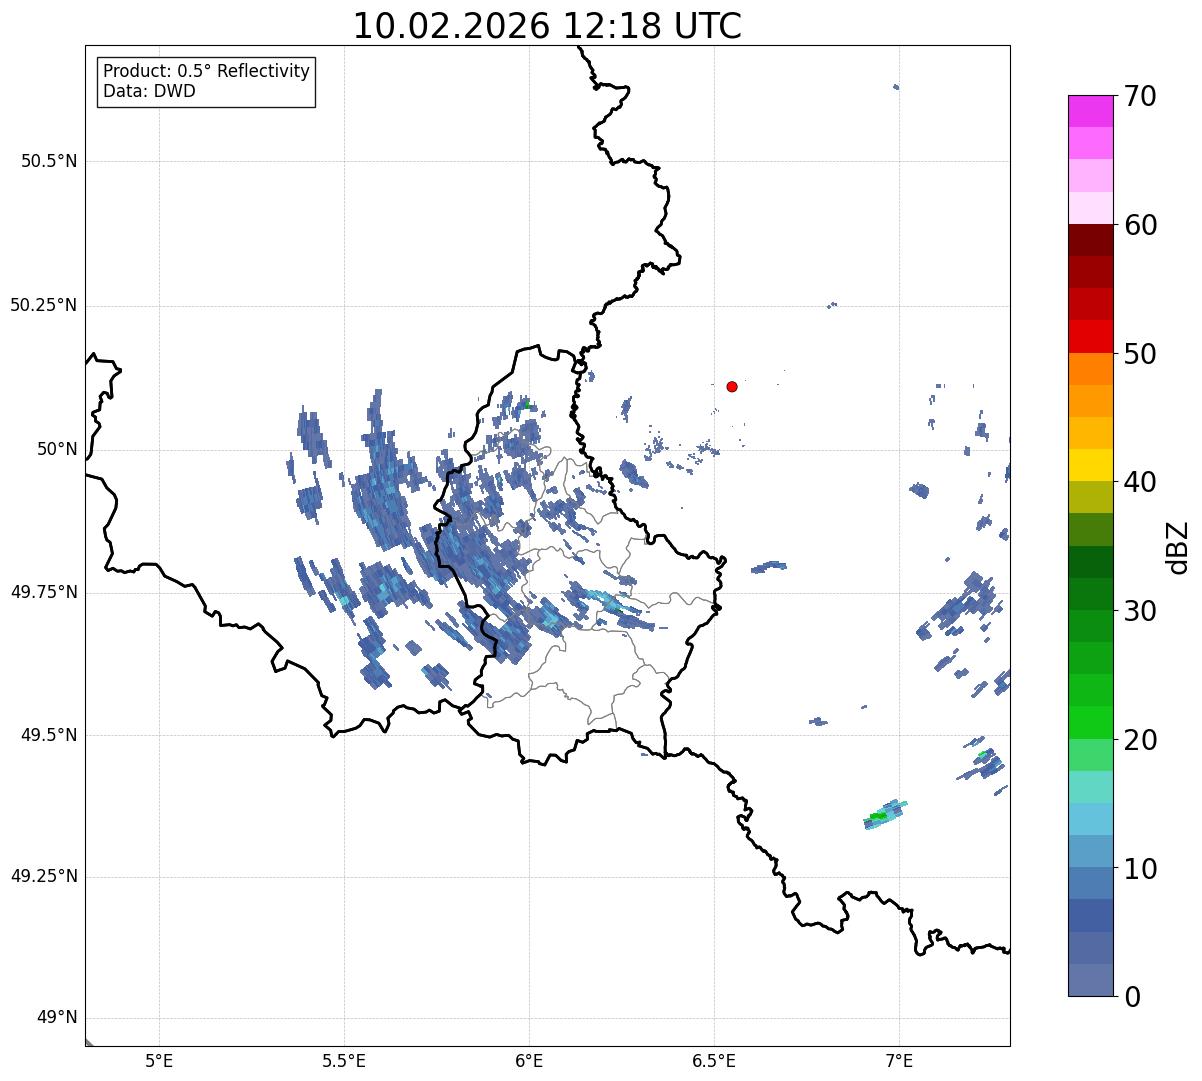Click the longitude label 7°E
This screenshot has width=1202, height=1081.
click(899, 1060)
